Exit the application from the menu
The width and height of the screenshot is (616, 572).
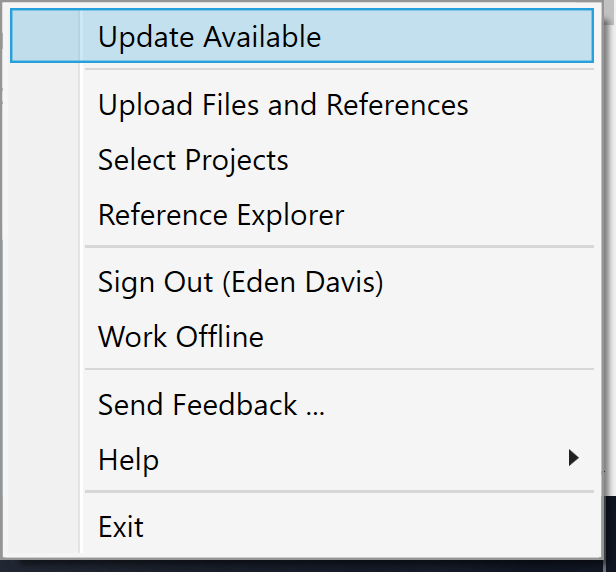(302, 526)
